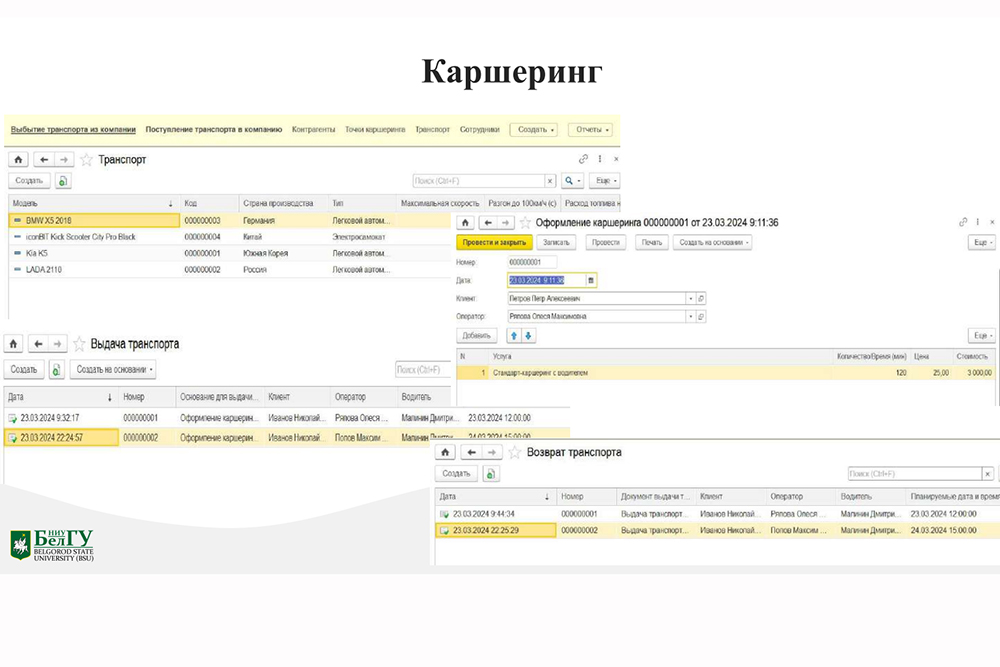Click the home icon in Транспорт window
1000x667 pixels.
(x=18, y=160)
